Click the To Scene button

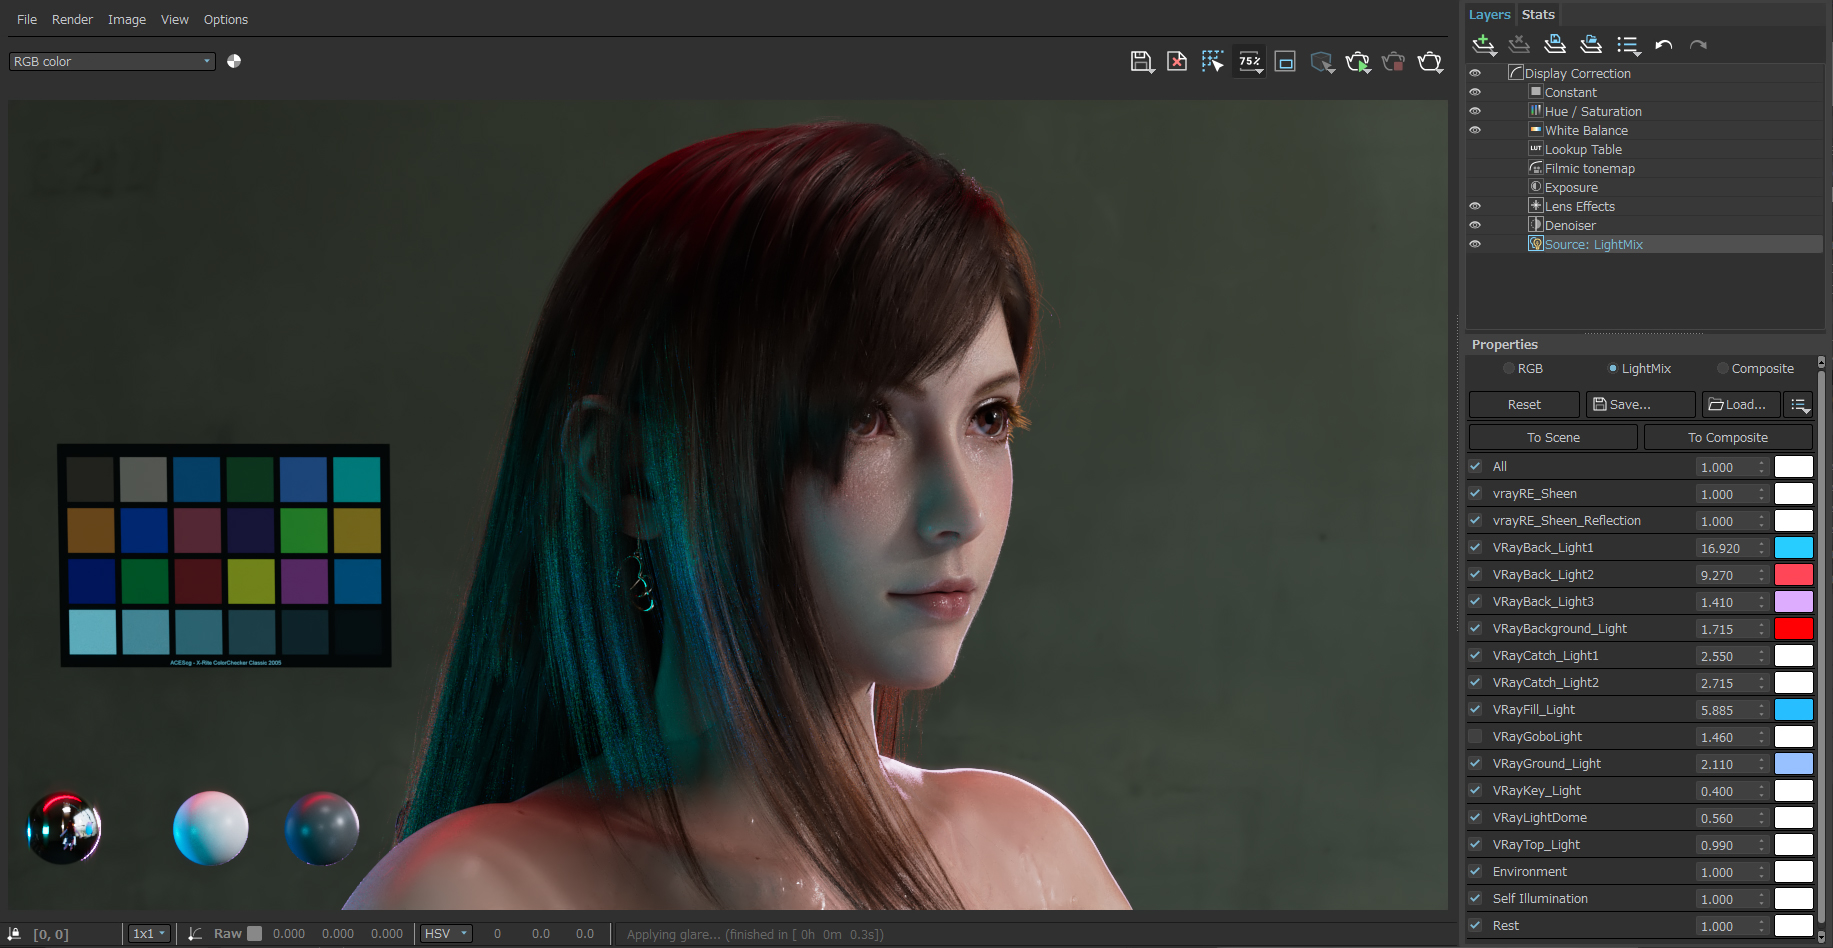tap(1553, 438)
